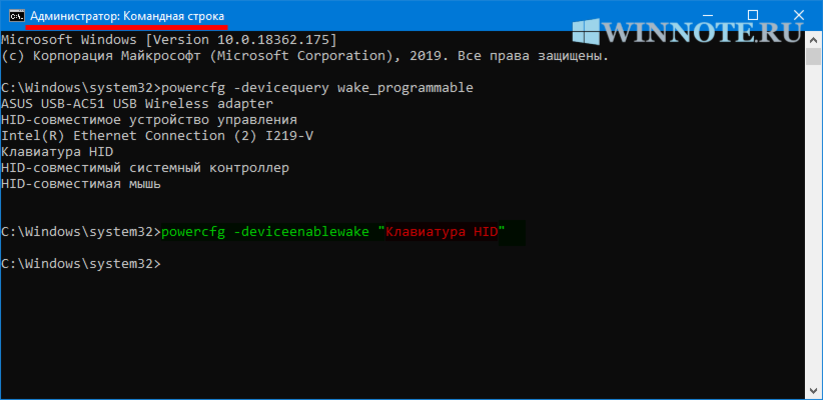Click the vertical scrollbar thumb

click(x=815, y=56)
